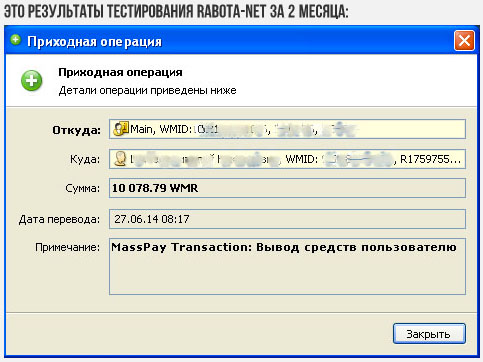Click the Сумма field showing 10 078.79 WMR
Viewport: 483px width, 362px height.
coord(287,188)
